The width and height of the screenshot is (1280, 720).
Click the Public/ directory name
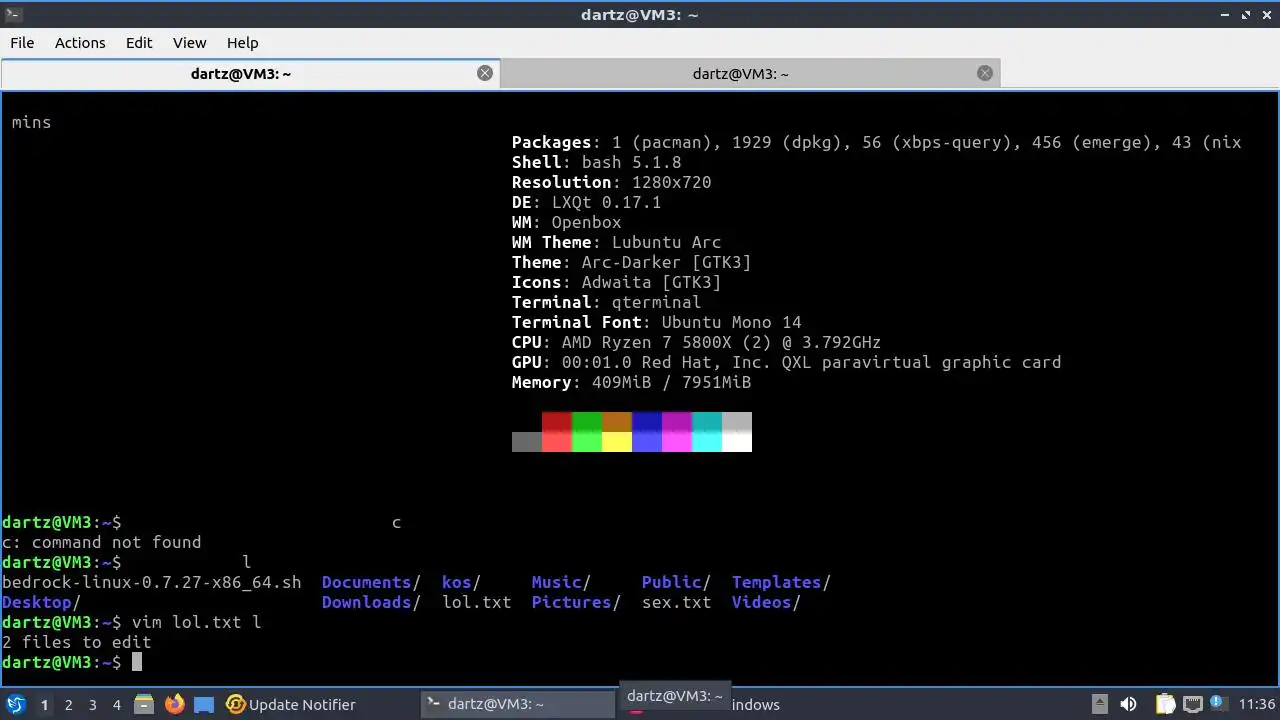[x=676, y=582]
